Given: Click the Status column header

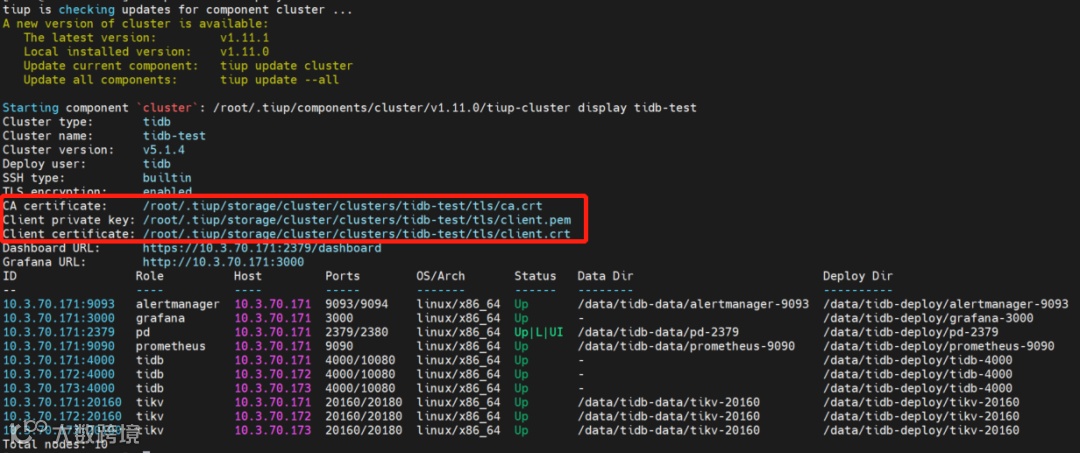Looking at the screenshot, I should [x=535, y=276].
